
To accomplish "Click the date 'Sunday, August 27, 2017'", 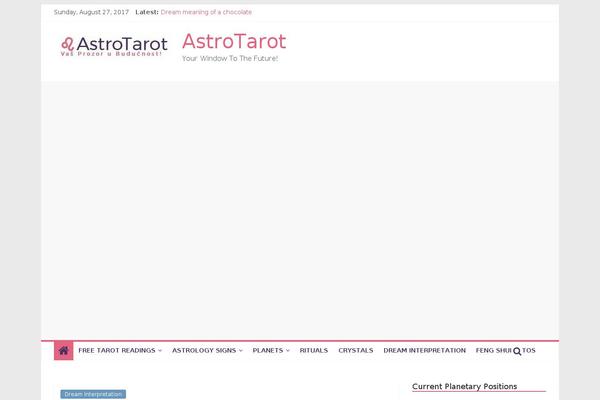I will click(x=91, y=12).
